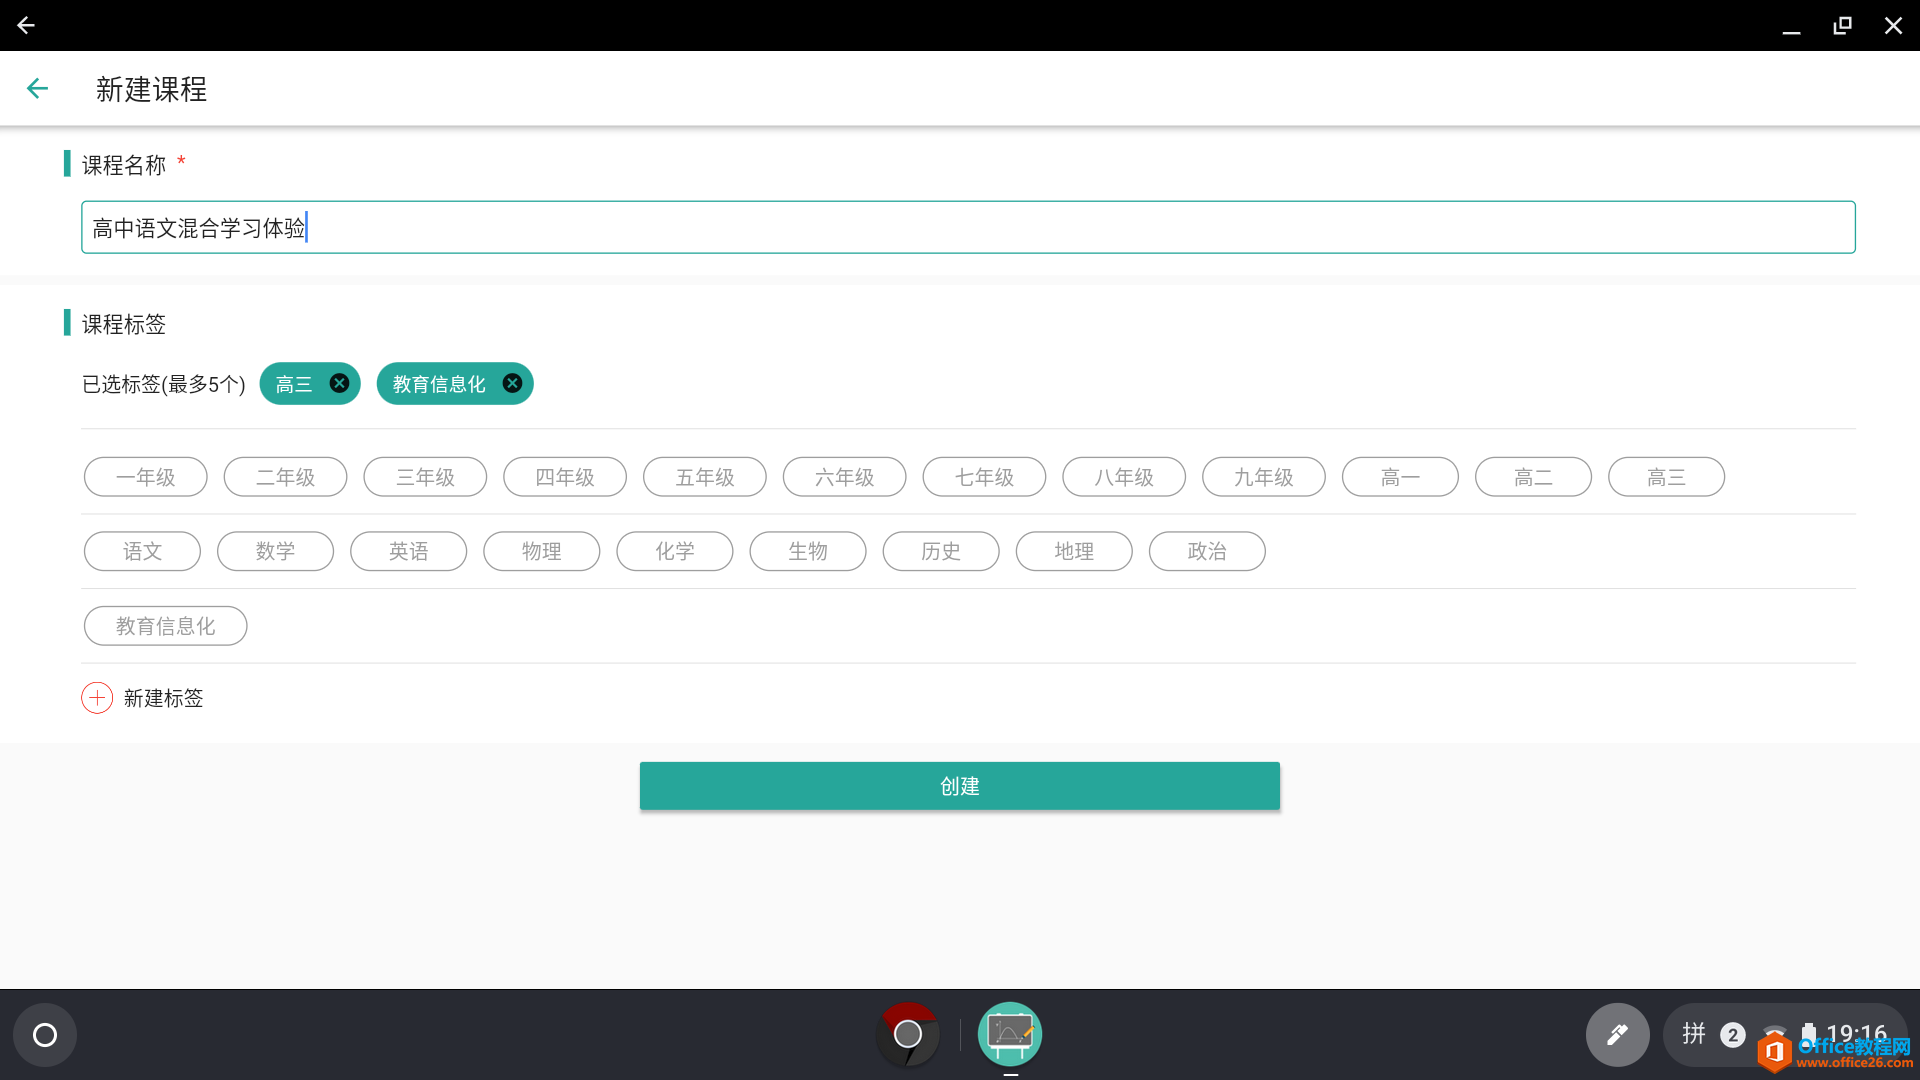The height and width of the screenshot is (1080, 1920).
Task: Open the stylus tools pen icon
Action: point(1617,1035)
